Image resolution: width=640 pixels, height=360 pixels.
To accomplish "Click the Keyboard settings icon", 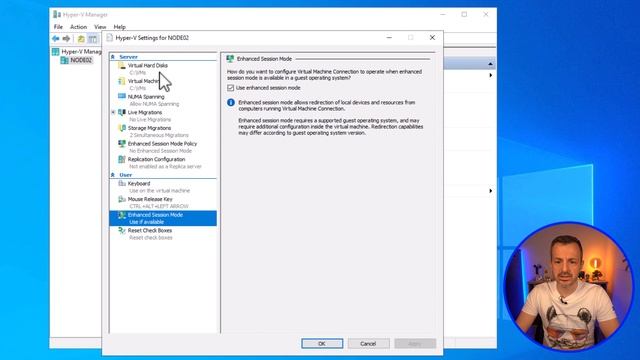I will point(122,184).
